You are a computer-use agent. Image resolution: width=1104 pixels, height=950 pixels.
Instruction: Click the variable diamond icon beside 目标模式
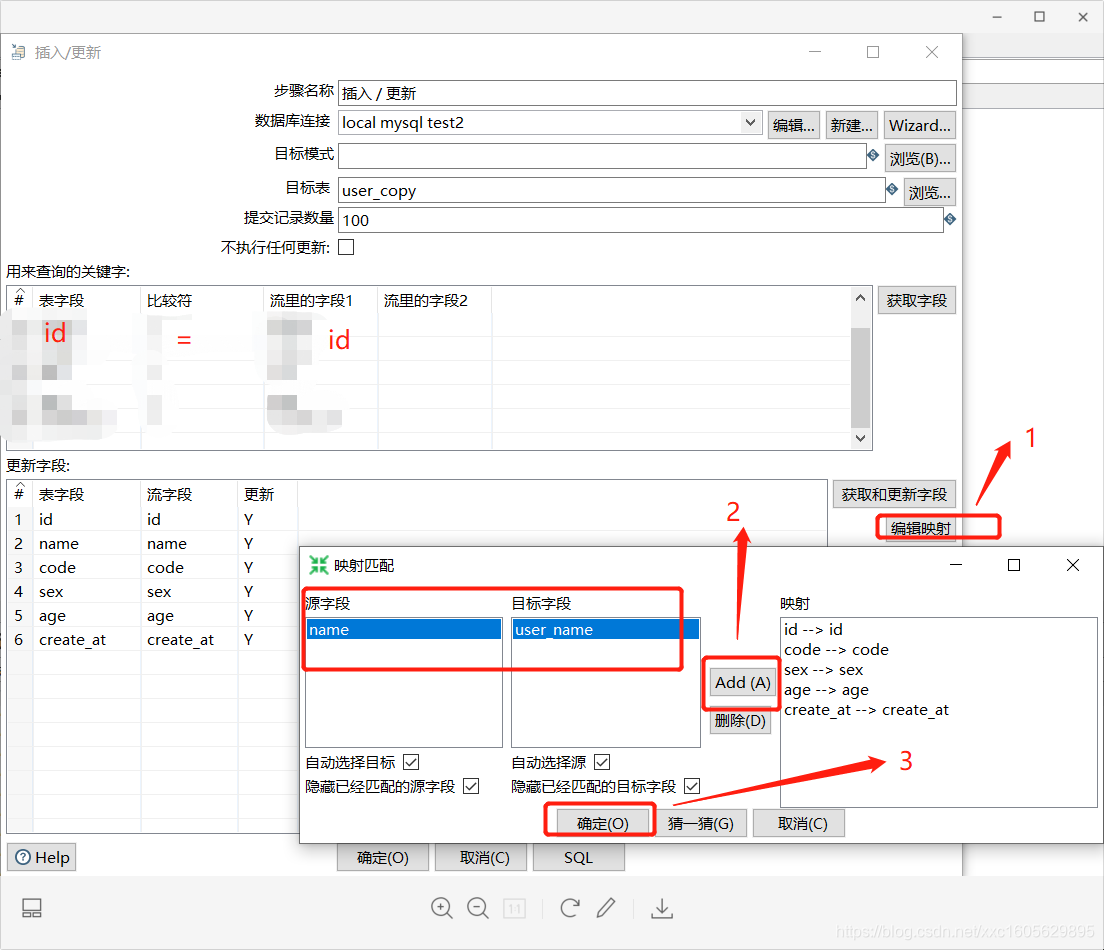tap(873, 155)
